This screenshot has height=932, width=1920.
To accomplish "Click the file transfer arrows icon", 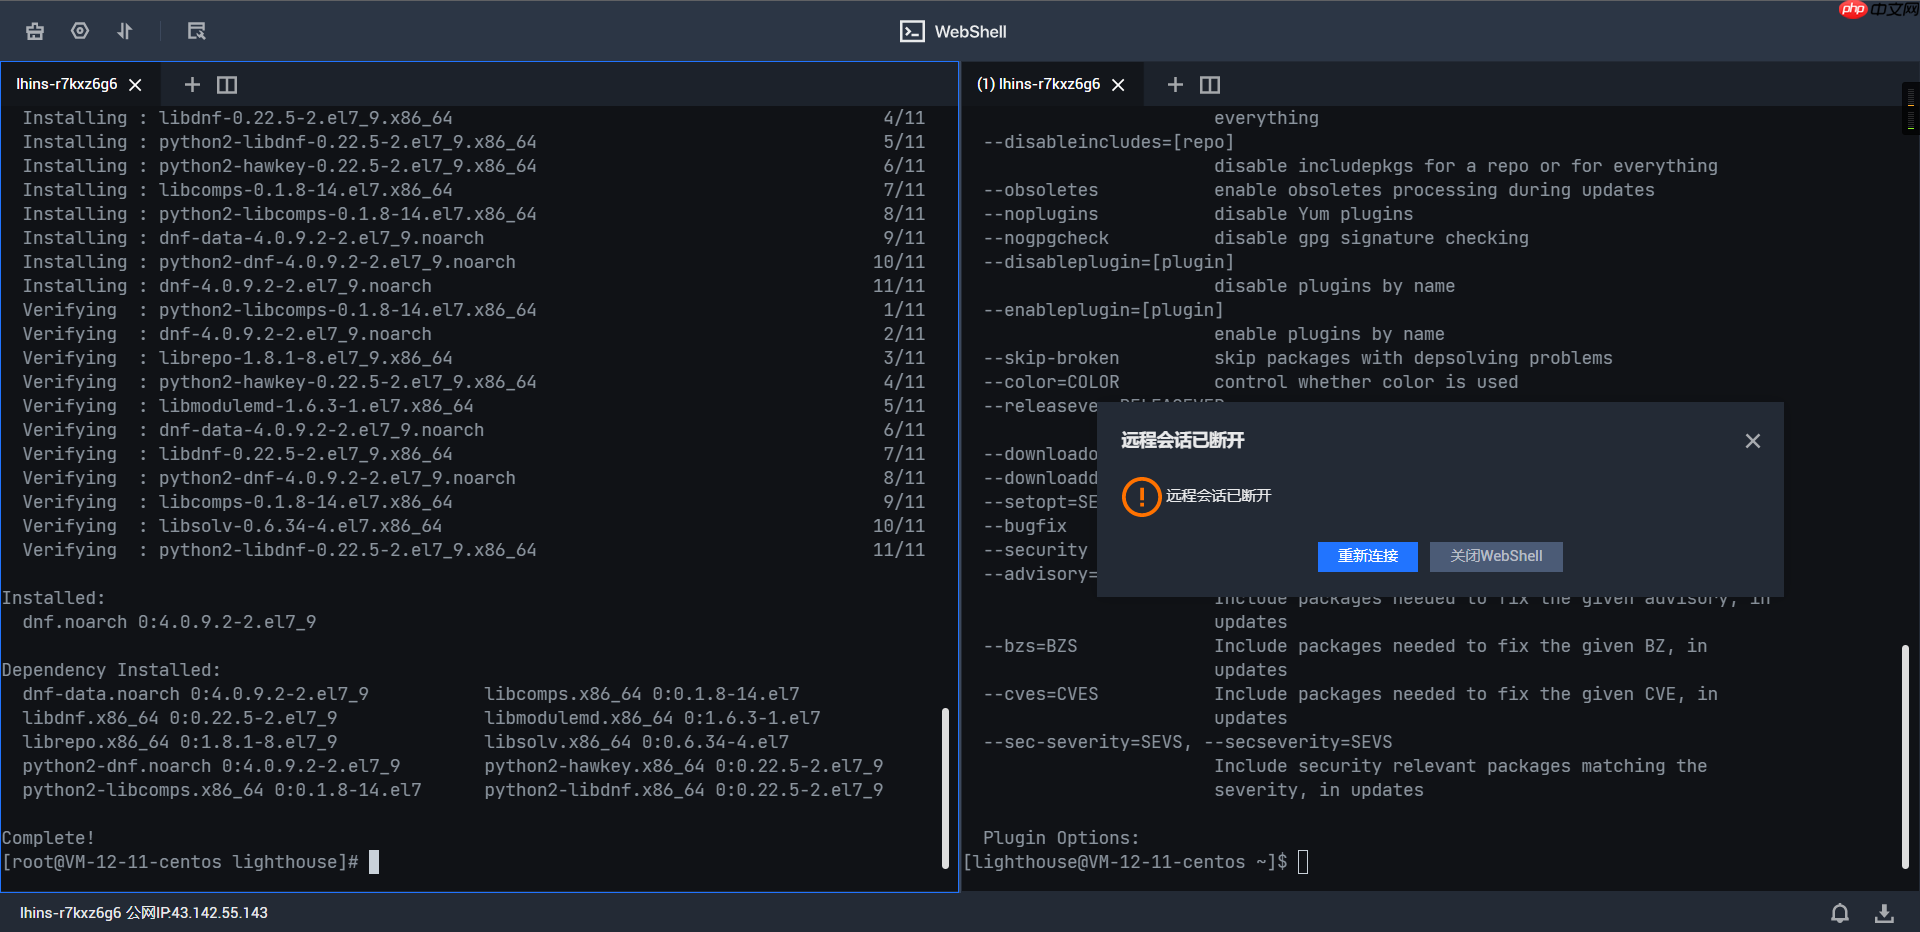I will [125, 31].
